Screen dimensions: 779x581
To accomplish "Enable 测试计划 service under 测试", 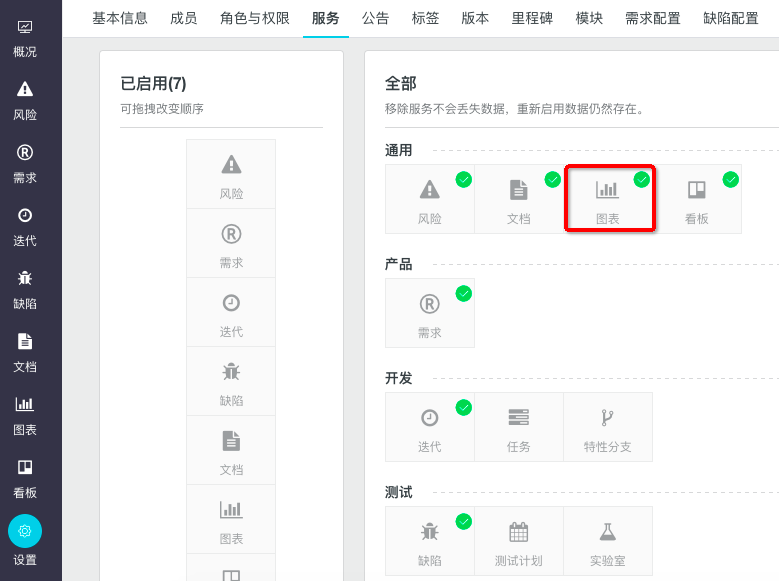I will coord(519,541).
